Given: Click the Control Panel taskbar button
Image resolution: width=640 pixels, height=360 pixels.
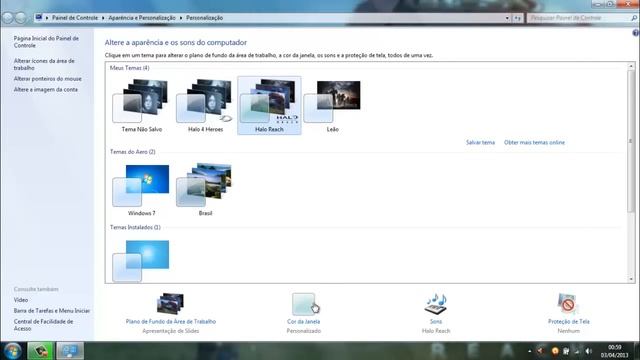Looking at the screenshot, I should click(70, 351).
